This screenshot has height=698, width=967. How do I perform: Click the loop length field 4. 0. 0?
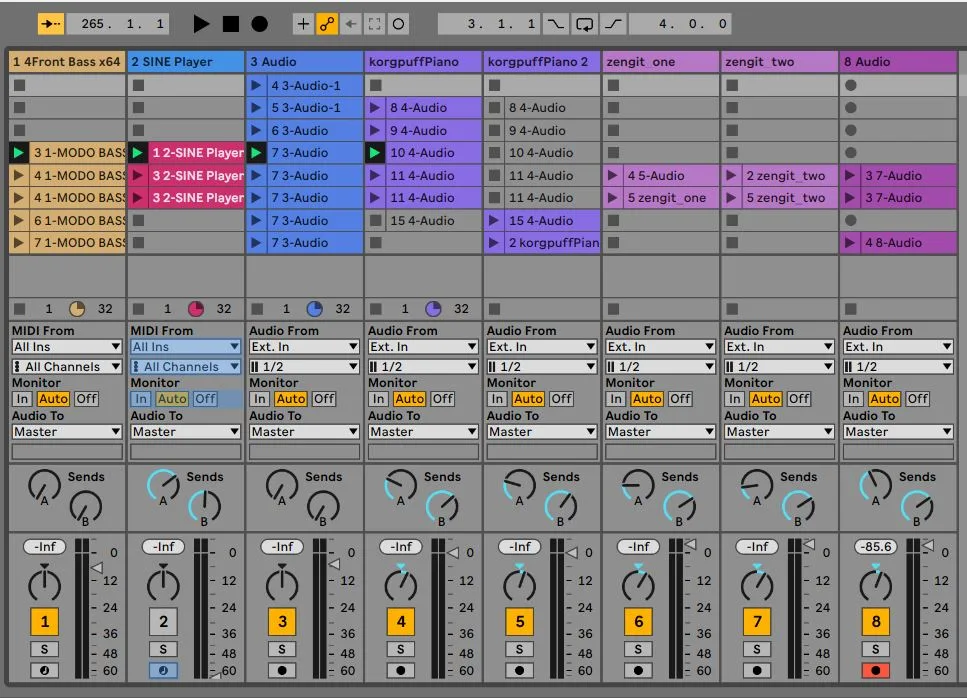[681, 24]
